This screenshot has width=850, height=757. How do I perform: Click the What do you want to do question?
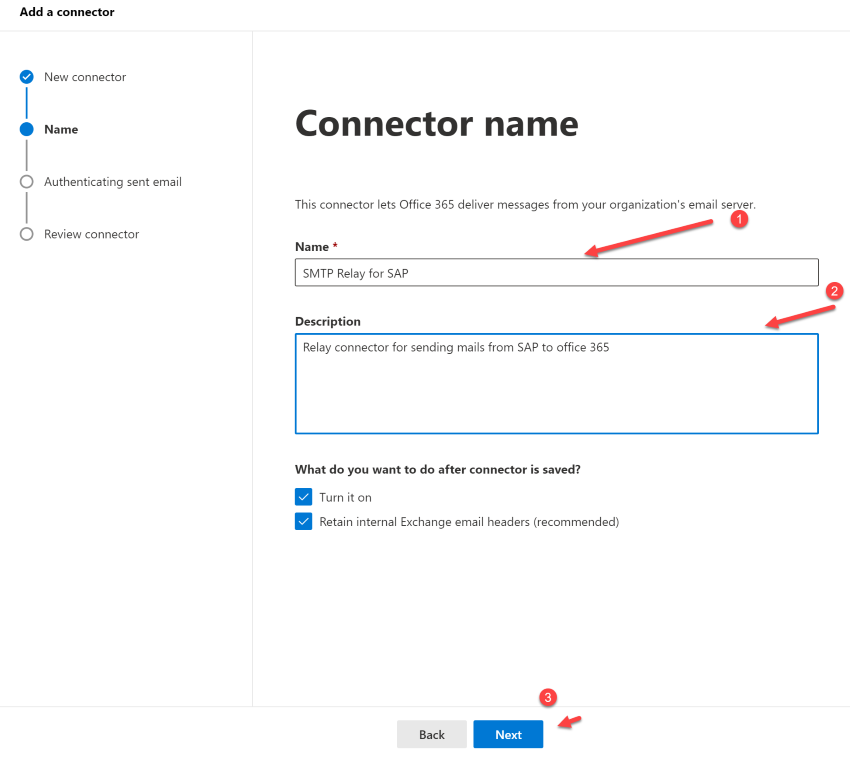pos(437,470)
